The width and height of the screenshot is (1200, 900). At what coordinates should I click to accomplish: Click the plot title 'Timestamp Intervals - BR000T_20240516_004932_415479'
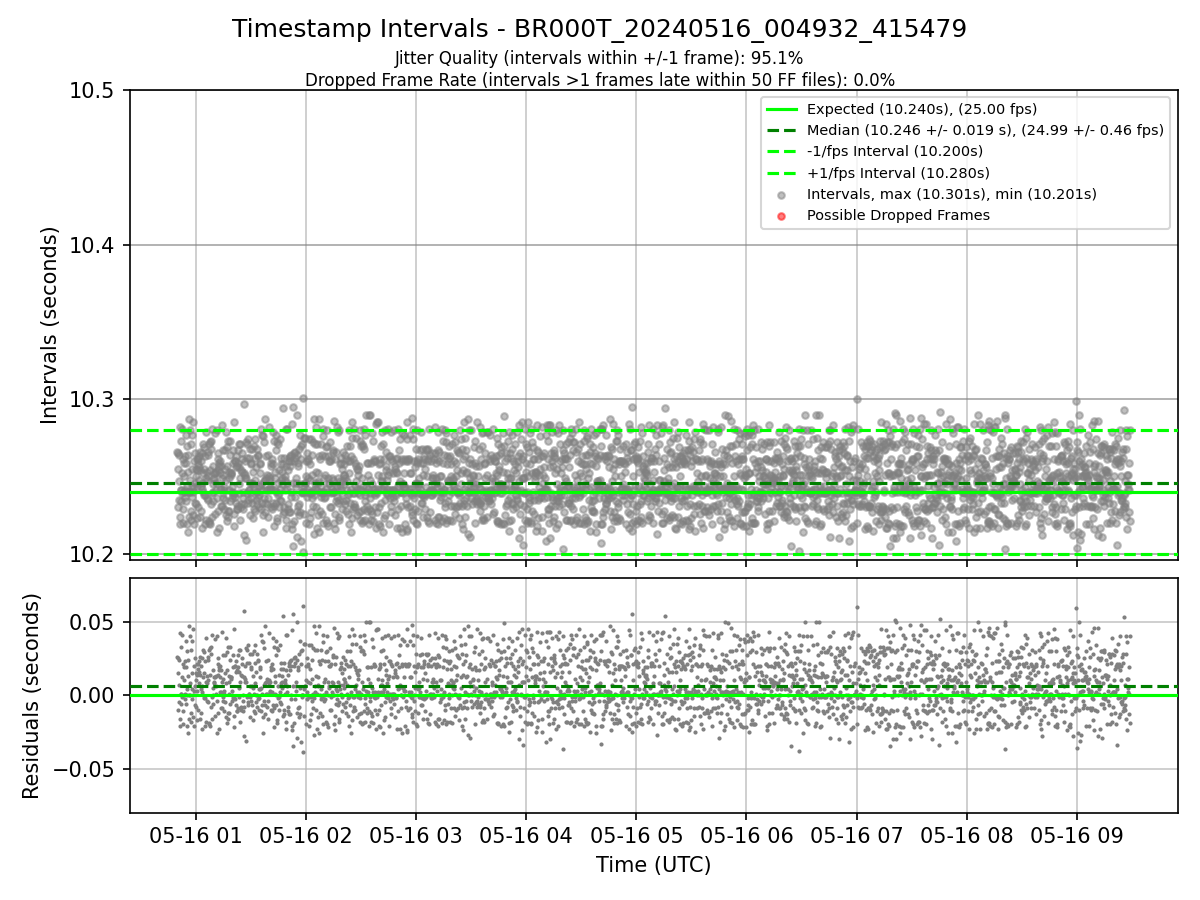(x=599, y=29)
